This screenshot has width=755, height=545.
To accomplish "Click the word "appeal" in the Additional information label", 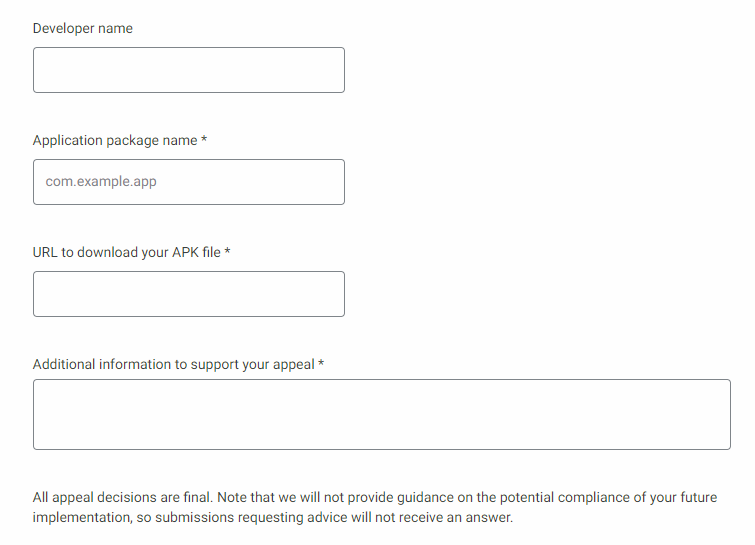I will pyautogui.click(x=293, y=365).
